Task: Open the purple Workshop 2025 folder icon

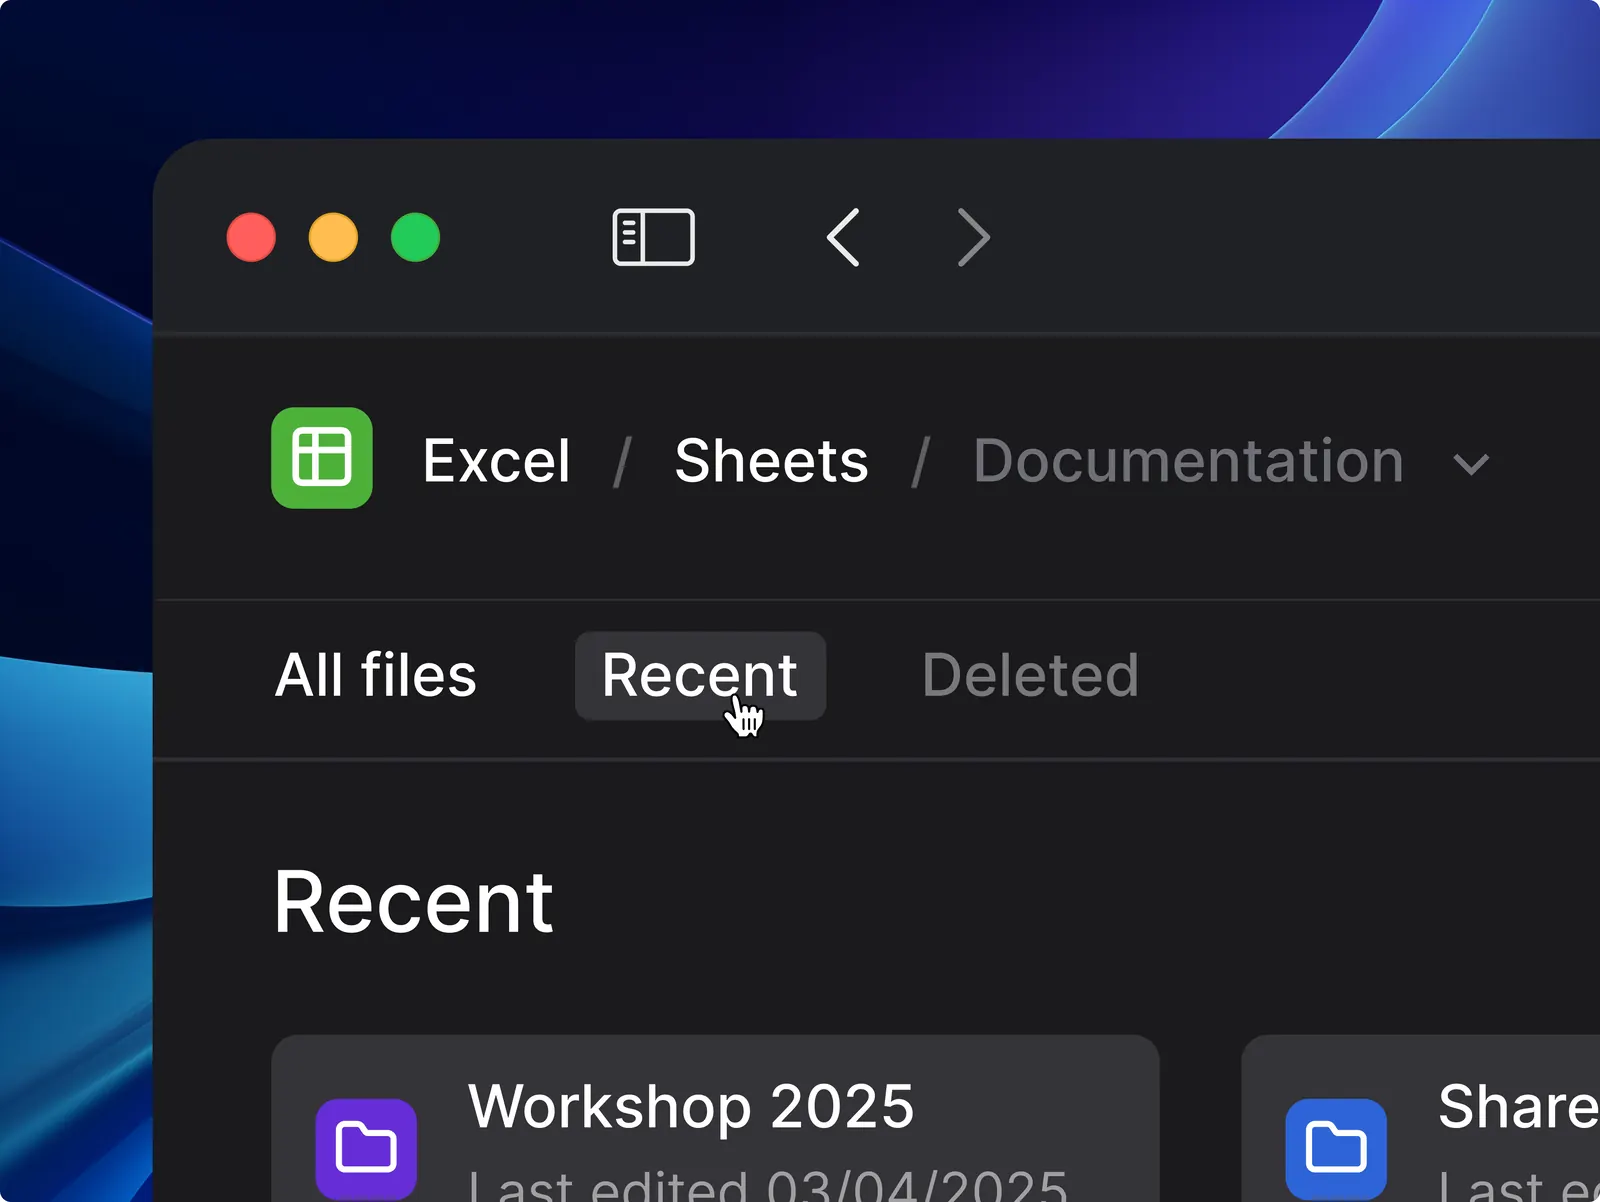Action: coord(366,1148)
